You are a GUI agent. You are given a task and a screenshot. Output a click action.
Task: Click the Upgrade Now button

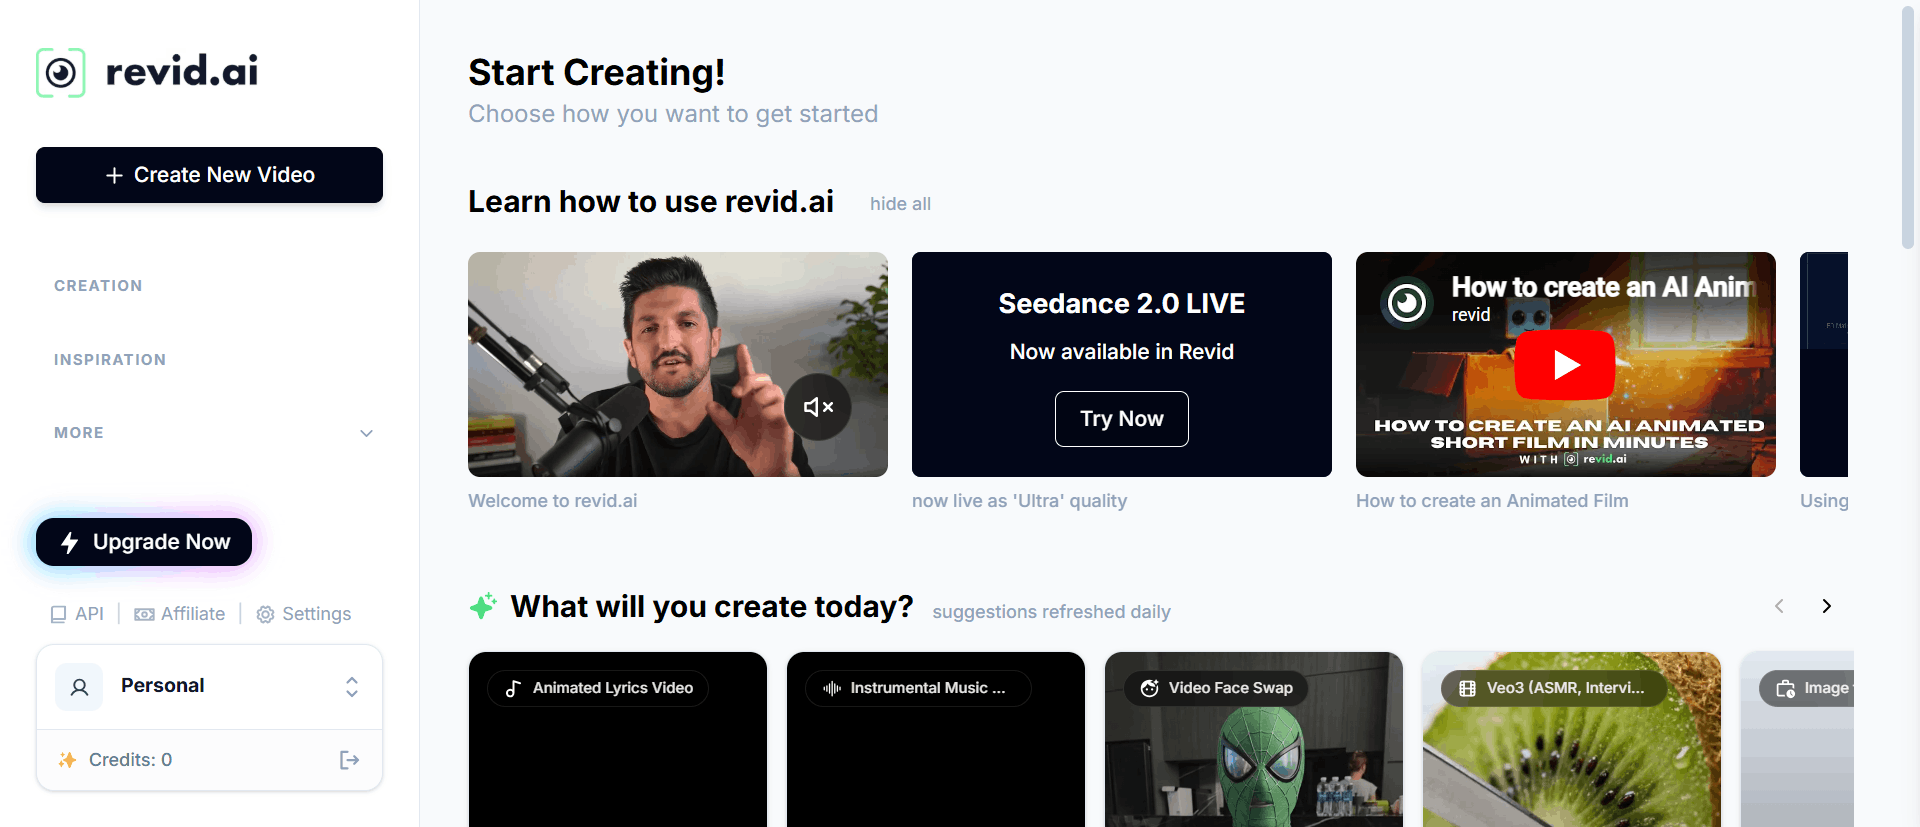tap(144, 542)
